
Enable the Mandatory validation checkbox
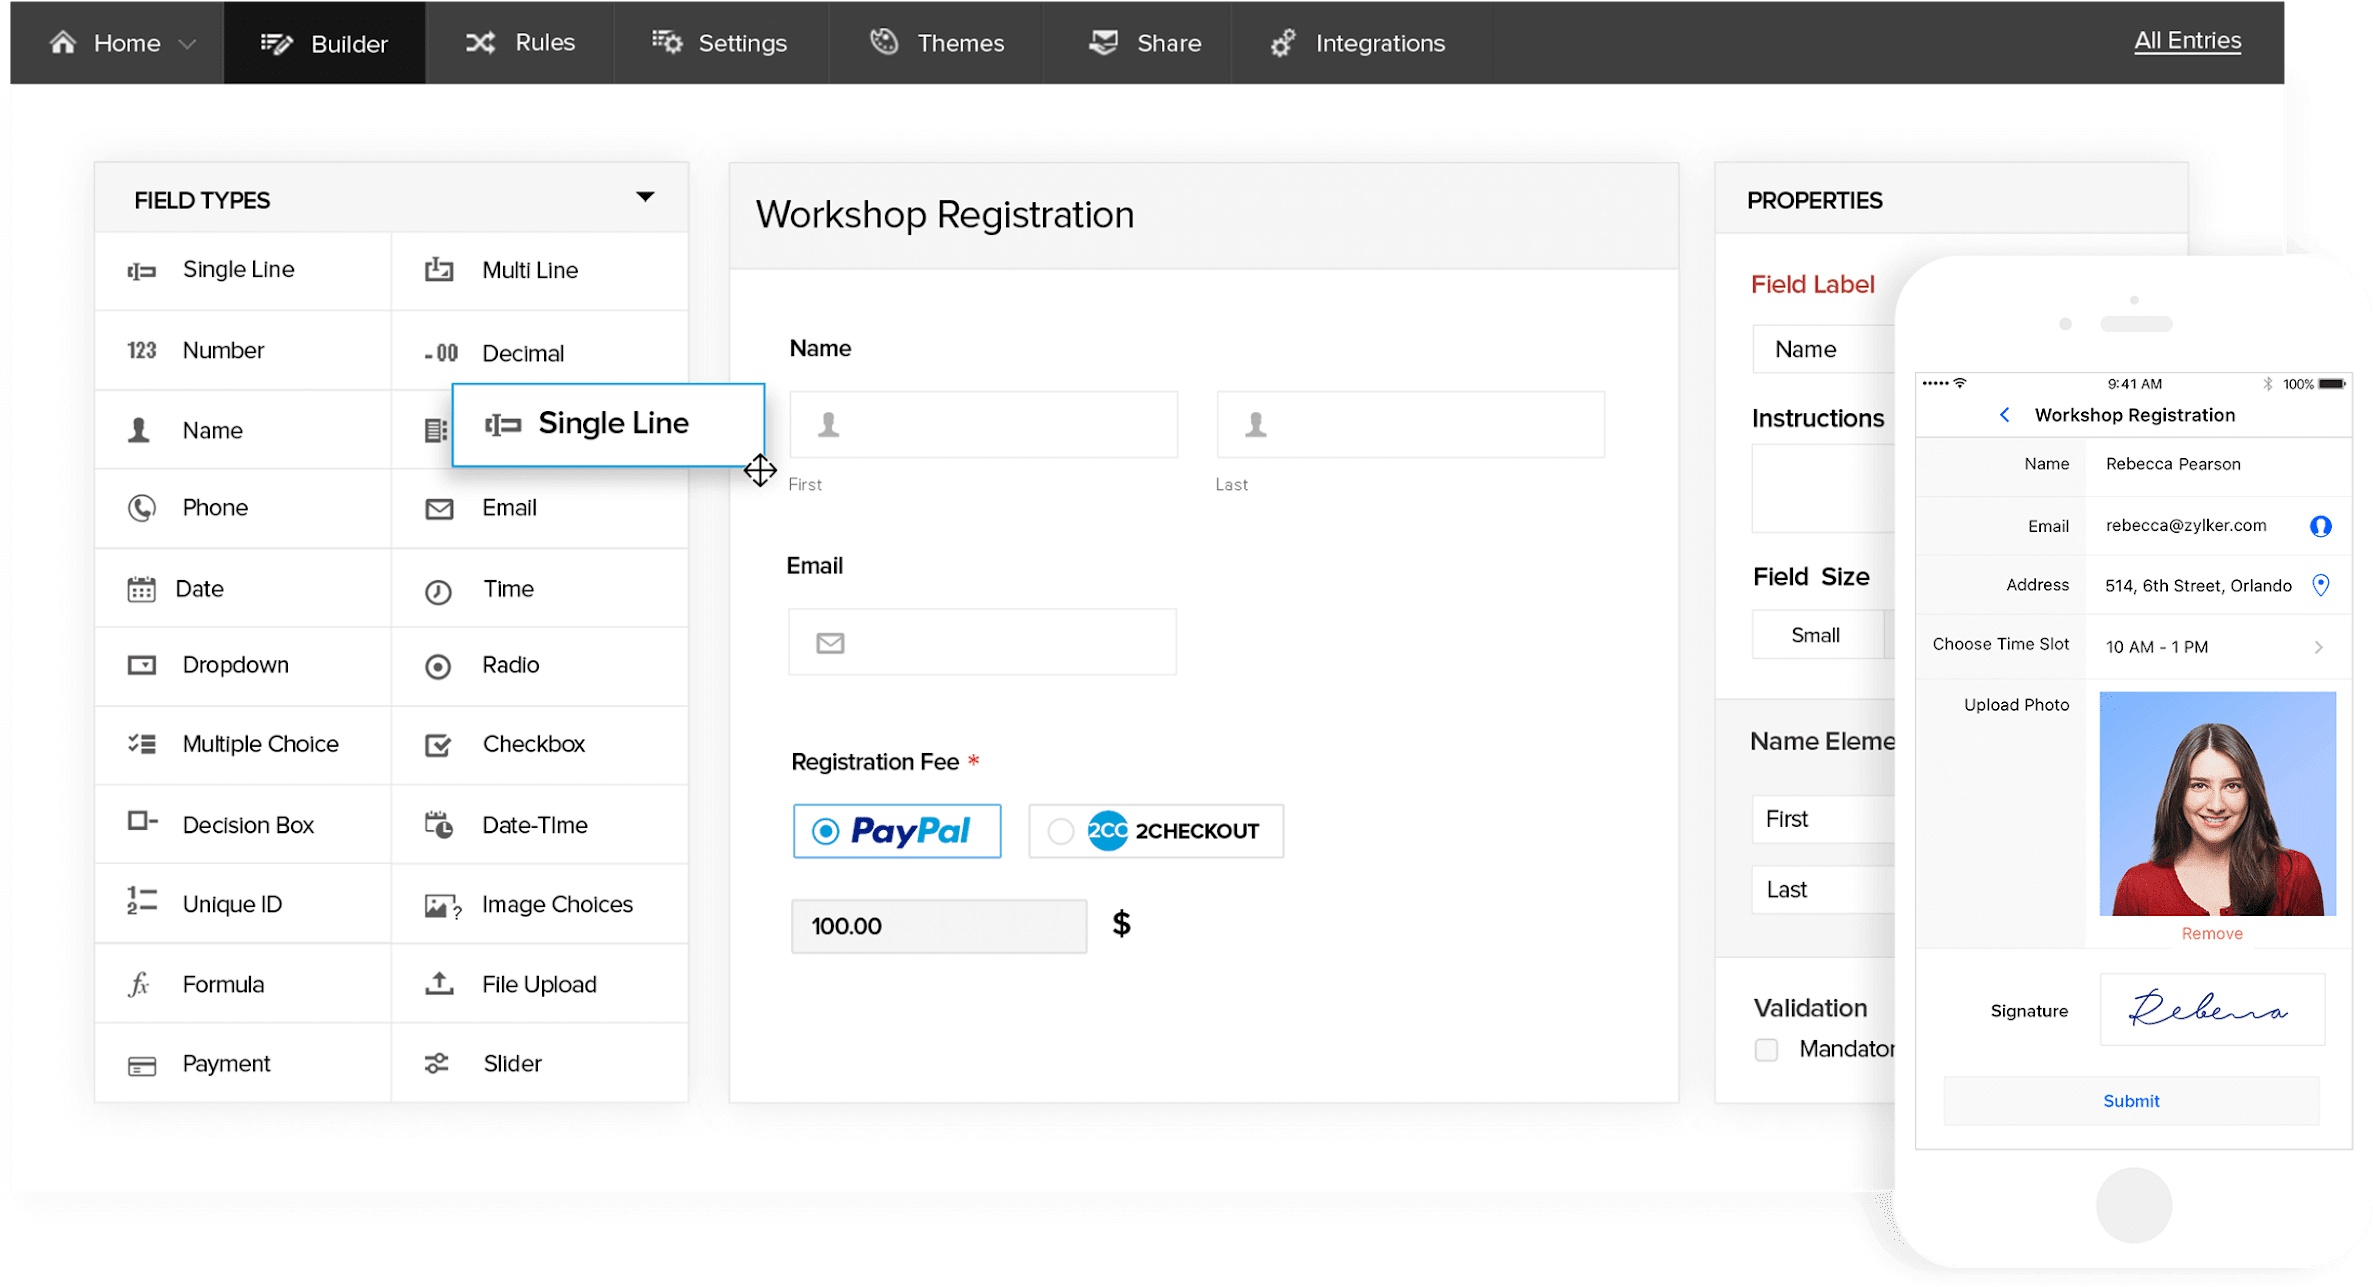click(x=1766, y=1050)
